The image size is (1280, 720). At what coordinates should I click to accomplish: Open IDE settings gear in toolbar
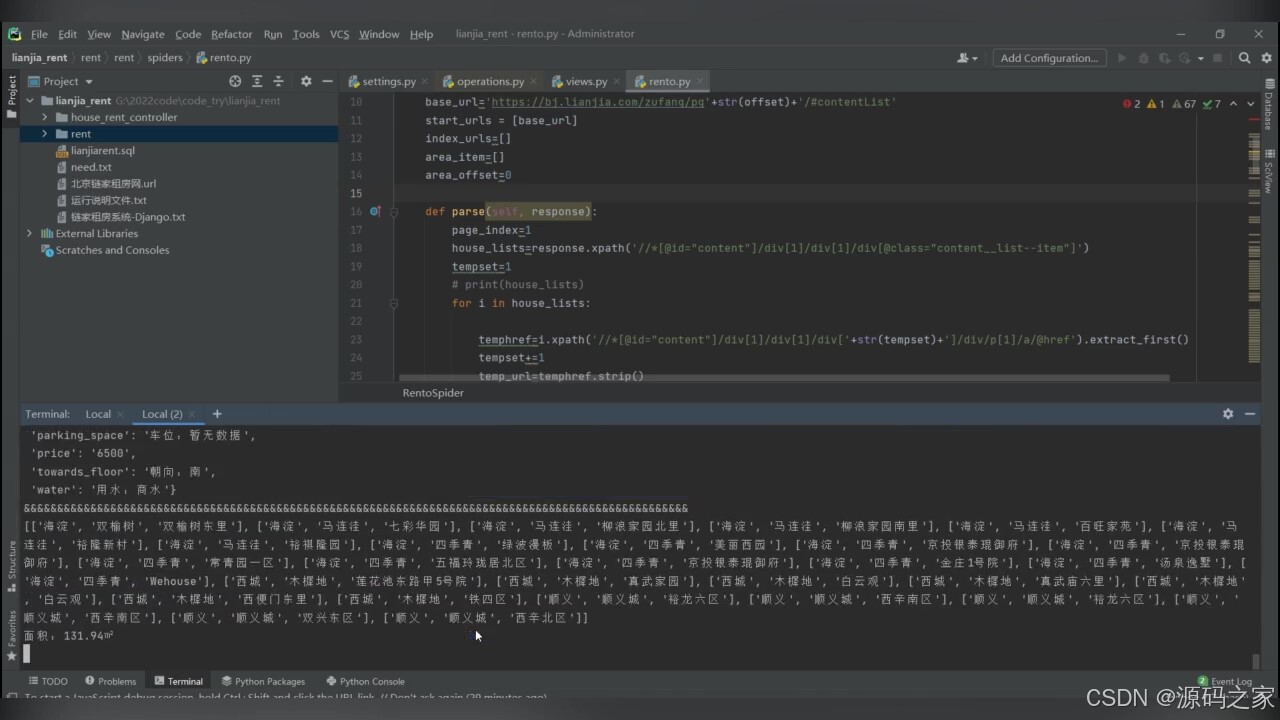tap(1267, 58)
